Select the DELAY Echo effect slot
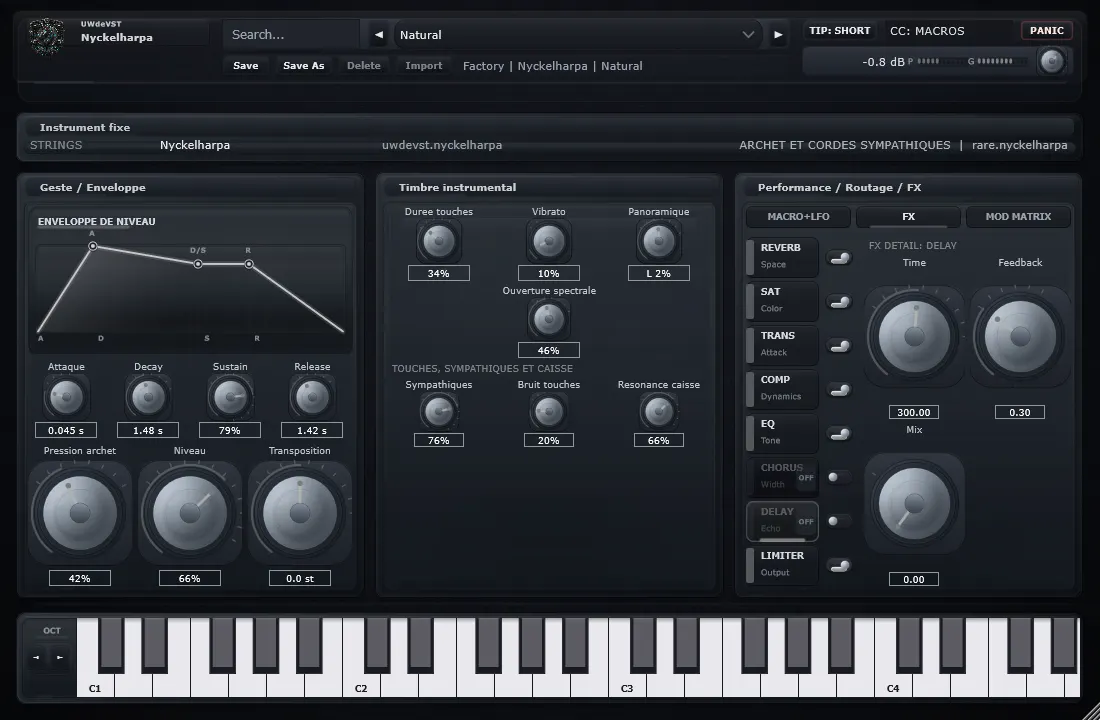The width and height of the screenshot is (1100, 720). coord(782,520)
